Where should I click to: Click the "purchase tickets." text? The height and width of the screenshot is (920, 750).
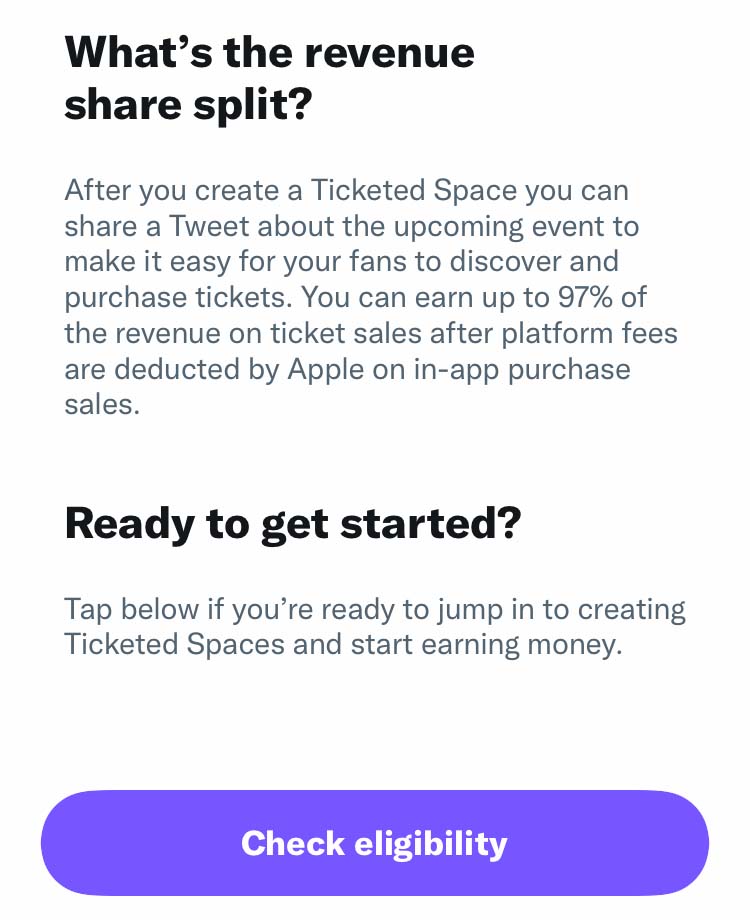pyautogui.click(x=178, y=298)
